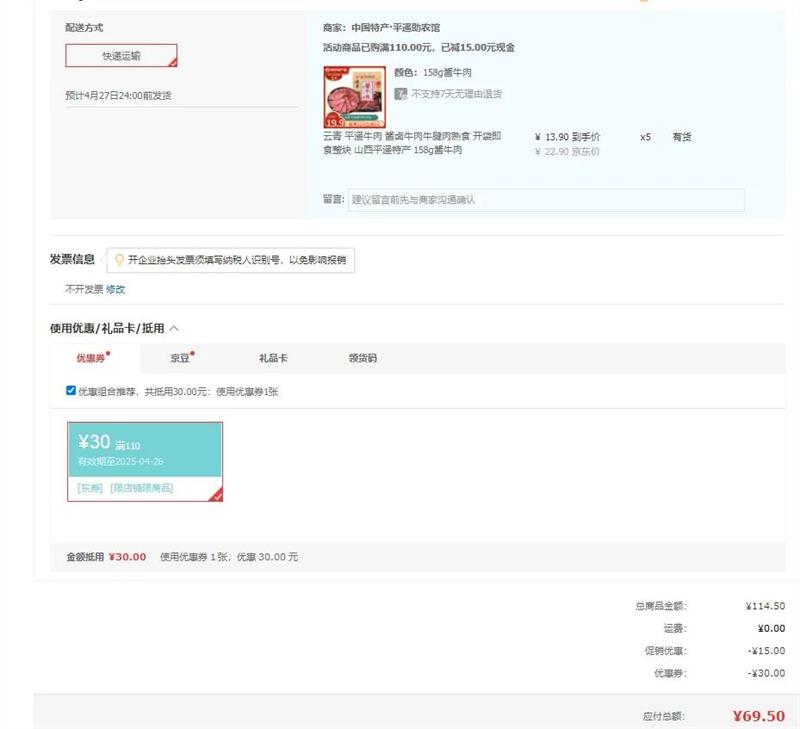This screenshot has height=729, width=800.
Task: Click the 中国特产·平遥助农馆 merchant name
Action: [x=395, y=28]
